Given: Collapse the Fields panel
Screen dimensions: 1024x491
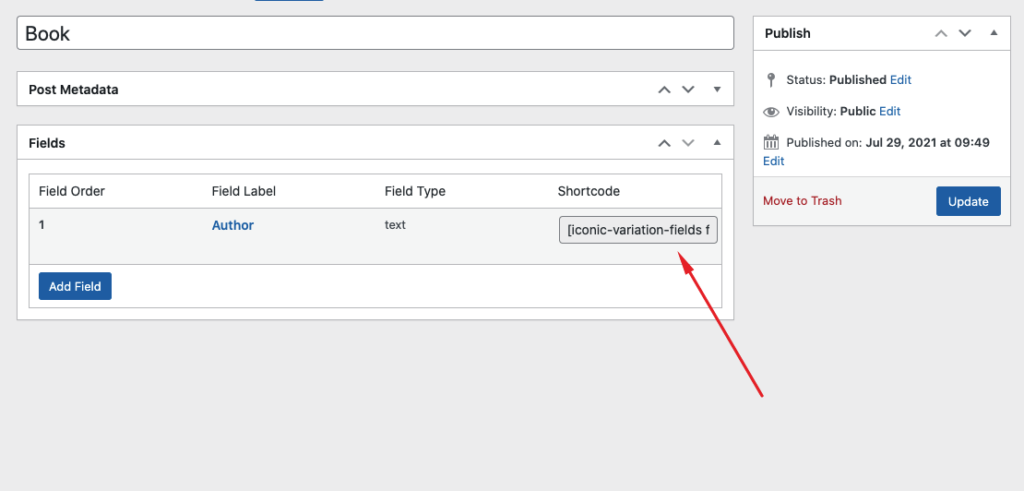Looking at the screenshot, I should (x=717, y=144).
